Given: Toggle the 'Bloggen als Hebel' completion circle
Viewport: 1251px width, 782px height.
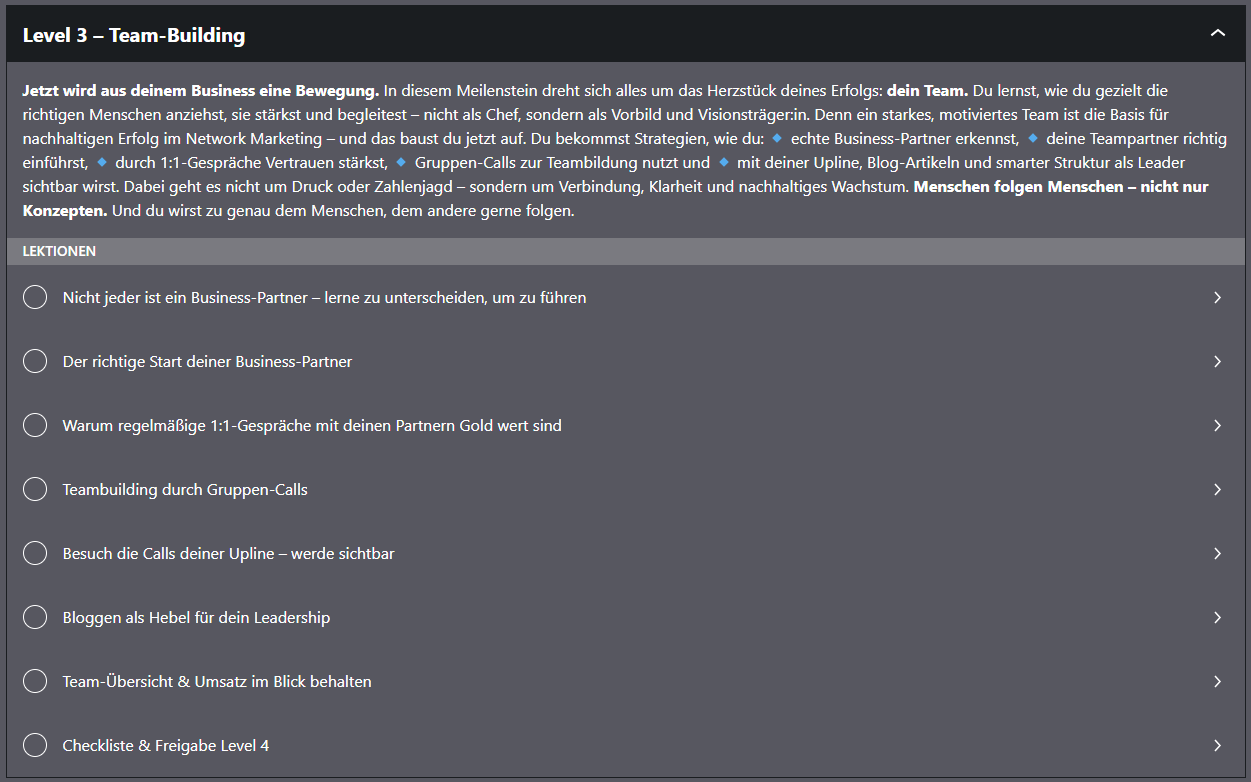Looking at the screenshot, I should (x=35, y=617).
